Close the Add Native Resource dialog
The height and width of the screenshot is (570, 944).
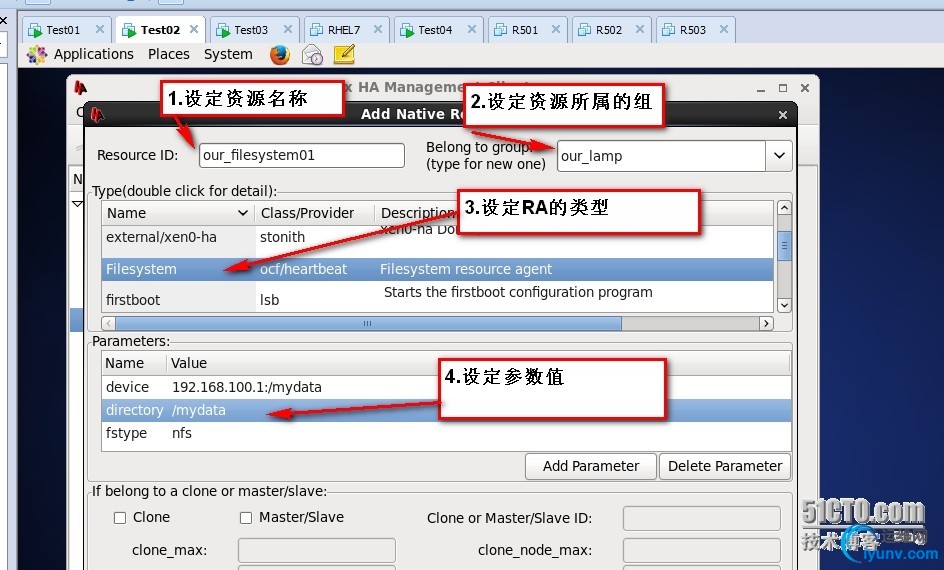783,114
